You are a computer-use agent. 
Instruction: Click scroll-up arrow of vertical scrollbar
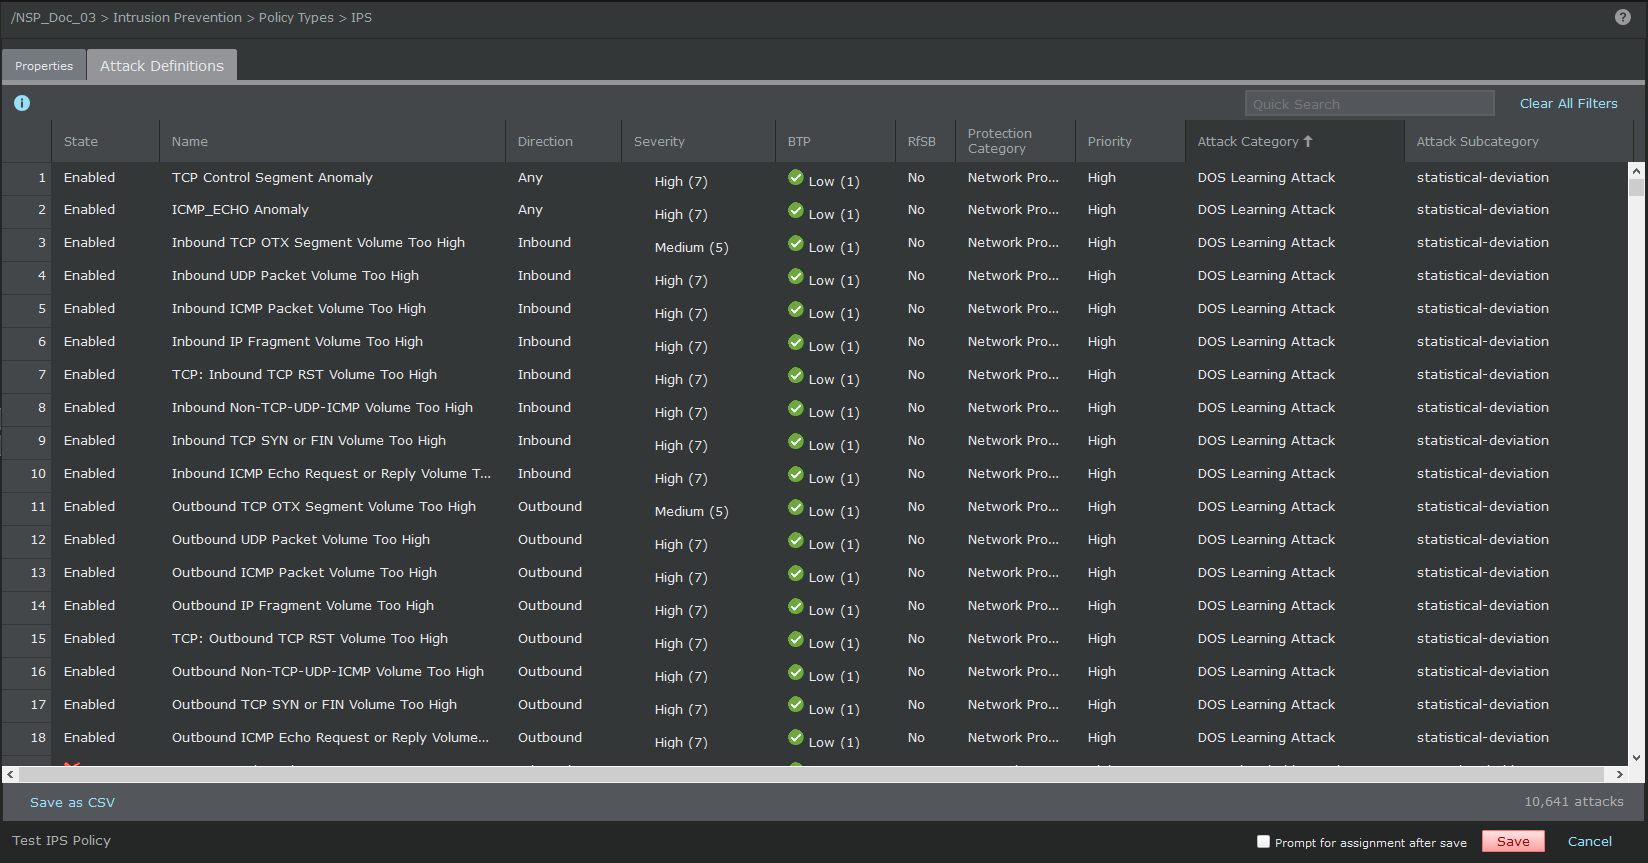click(x=1636, y=170)
